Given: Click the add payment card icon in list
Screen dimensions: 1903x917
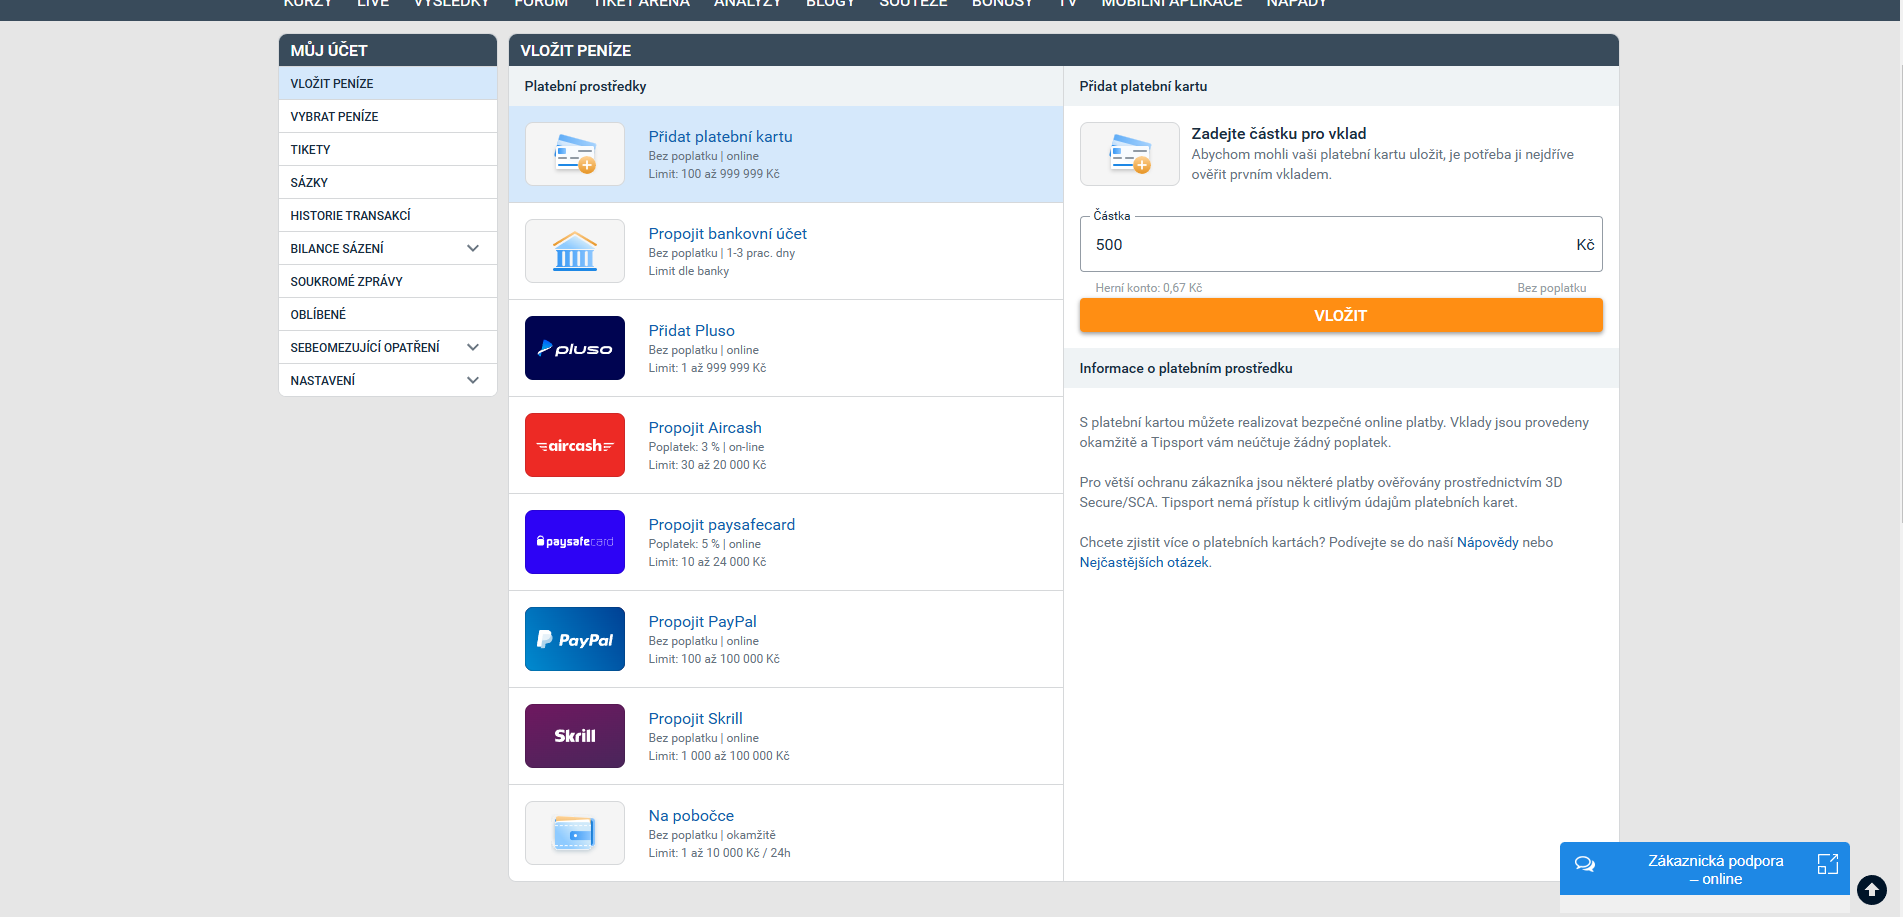Looking at the screenshot, I should point(575,154).
